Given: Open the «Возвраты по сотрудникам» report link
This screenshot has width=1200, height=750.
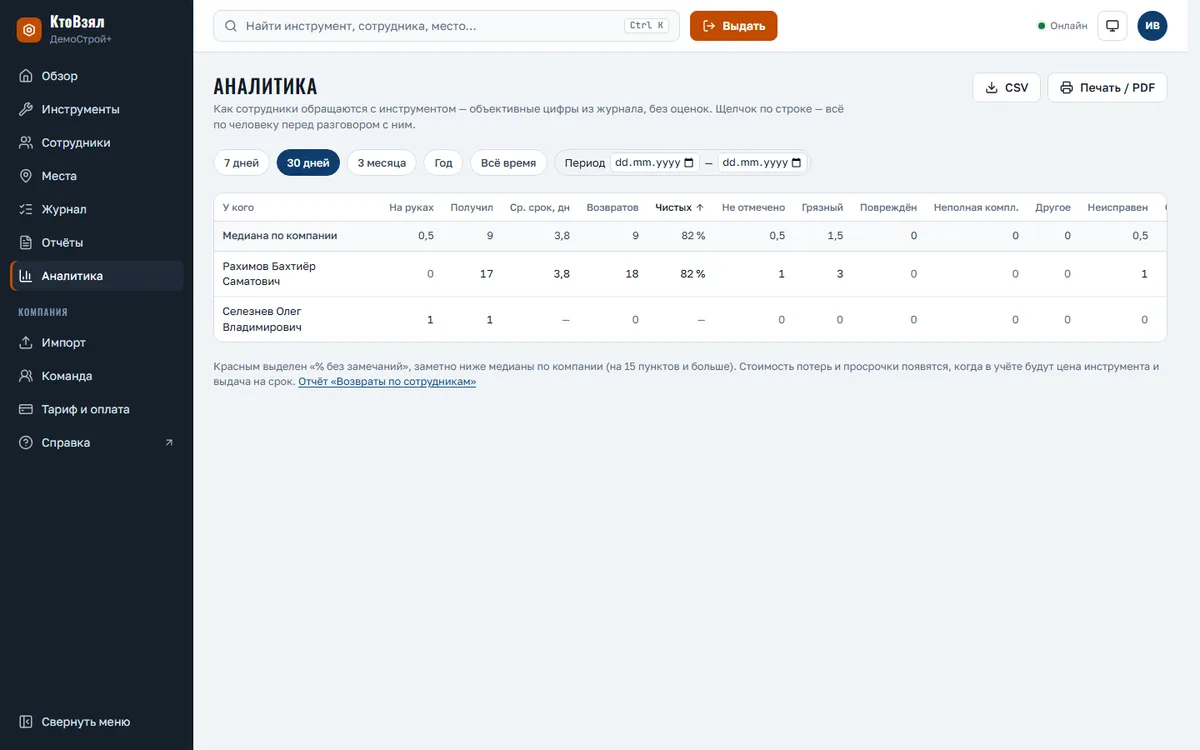Looking at the screenshot, I should click(x=387, y=382).
